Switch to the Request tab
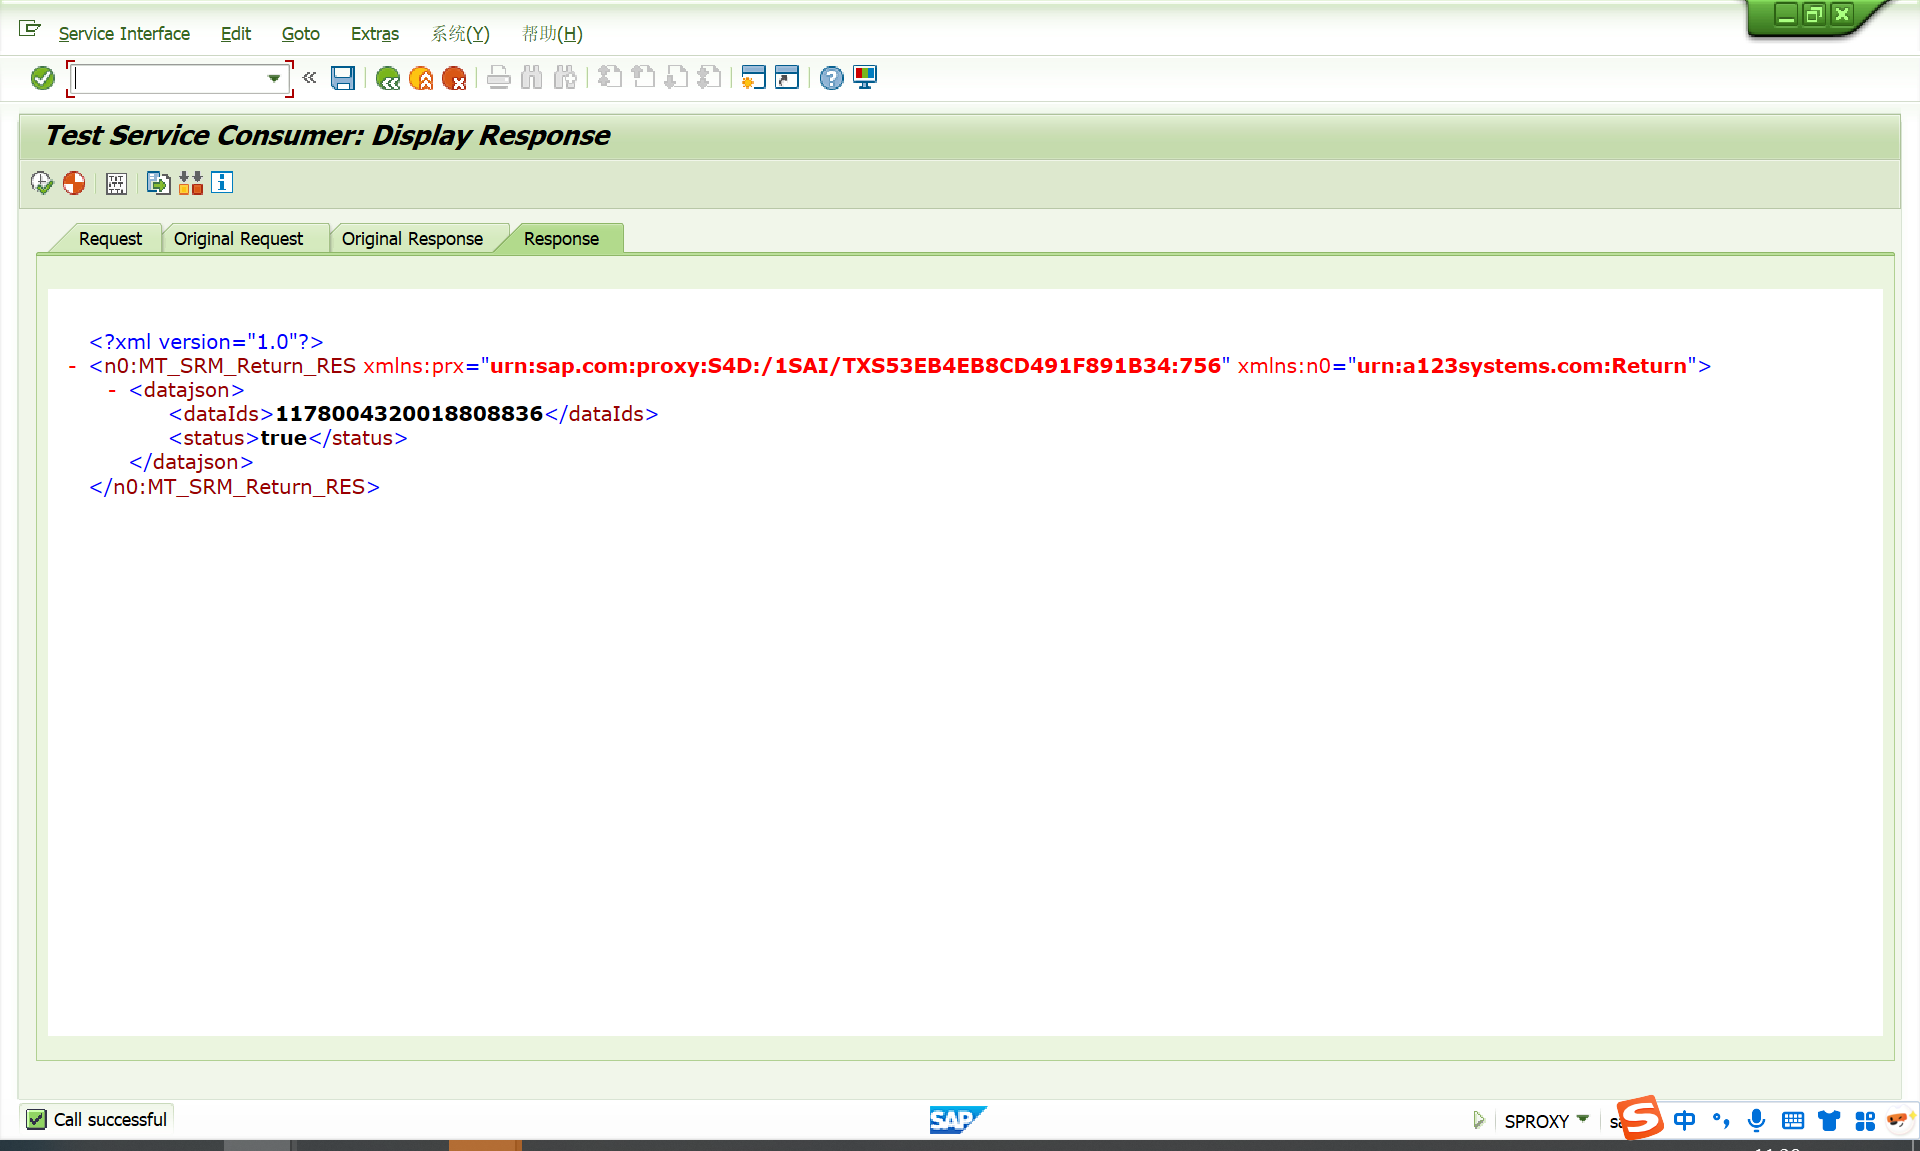 point(110,239)
